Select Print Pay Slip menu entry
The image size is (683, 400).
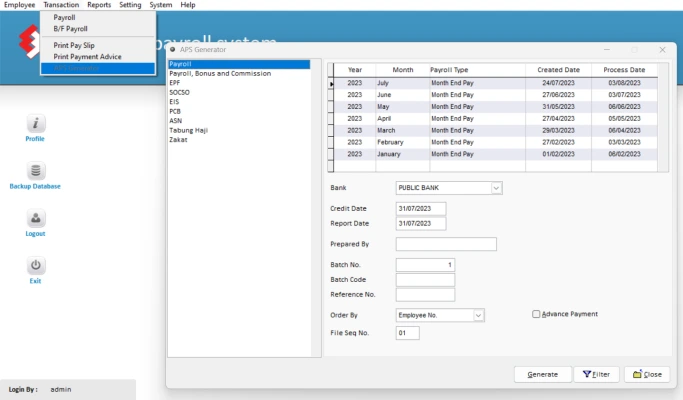tap(76, 47)
